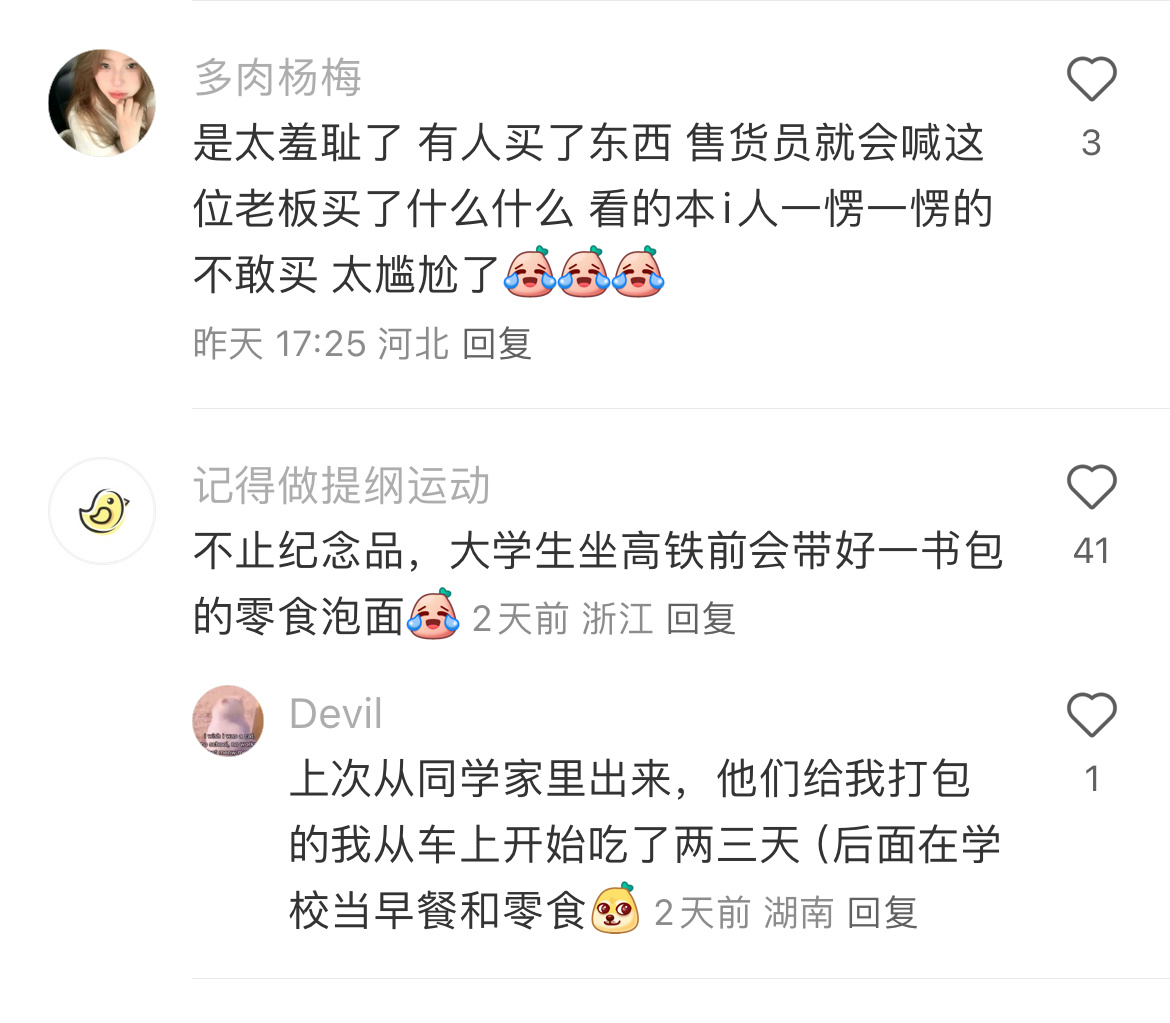Reply to the 浙江 comment from 2天前

701,619
